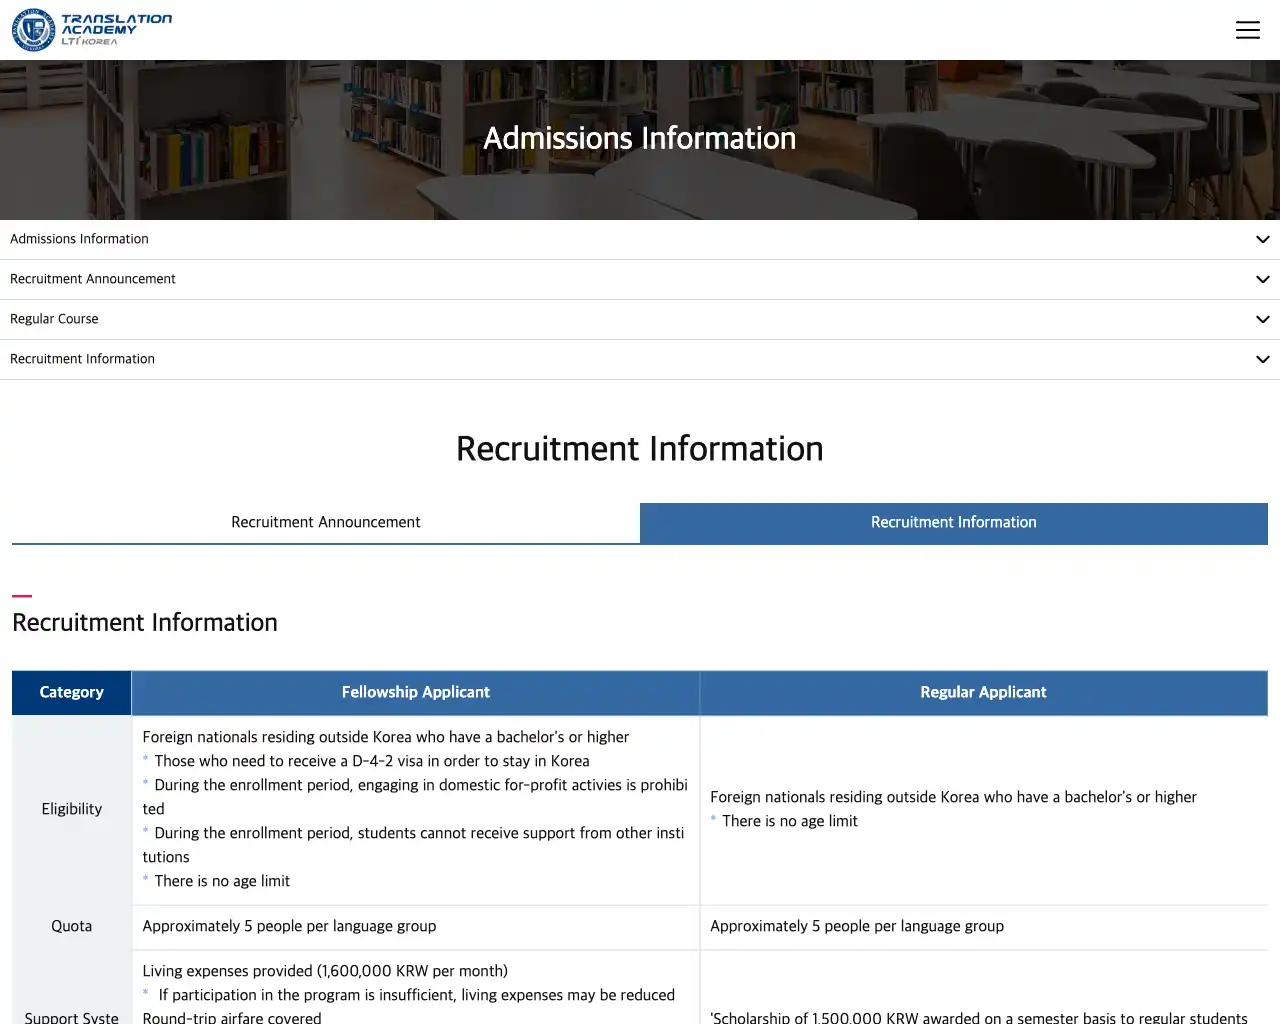
Task: Click the large centered Recruitment Information heading
Action: pos(639,449)
